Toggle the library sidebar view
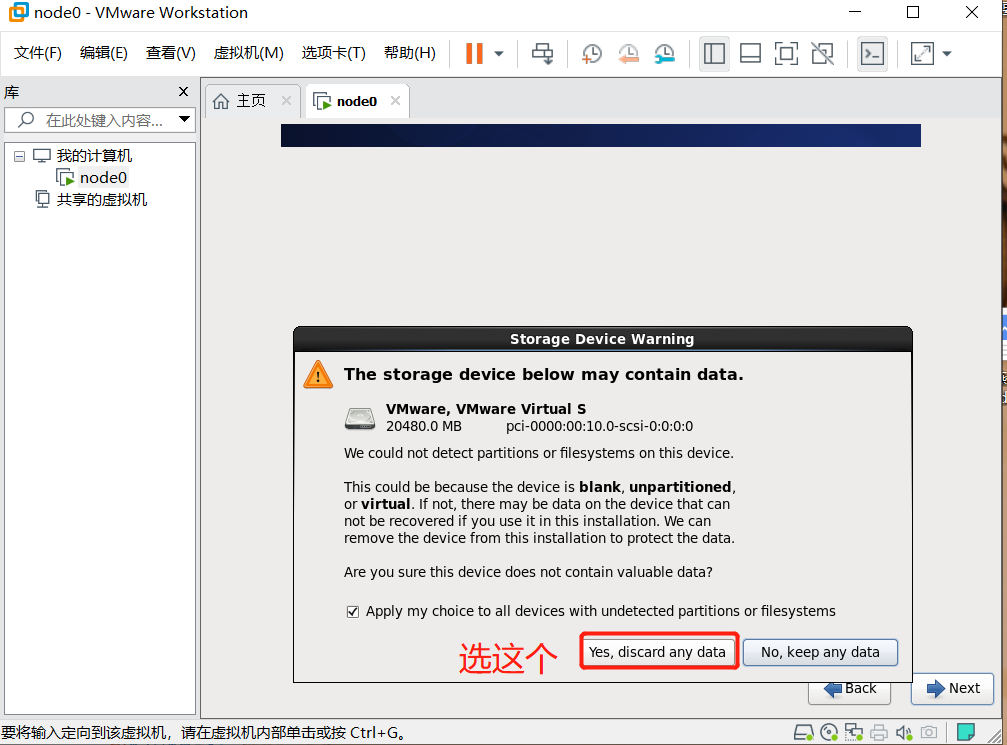The height and width of the screenshot is (745, 1007). click(x=714, y=53)
